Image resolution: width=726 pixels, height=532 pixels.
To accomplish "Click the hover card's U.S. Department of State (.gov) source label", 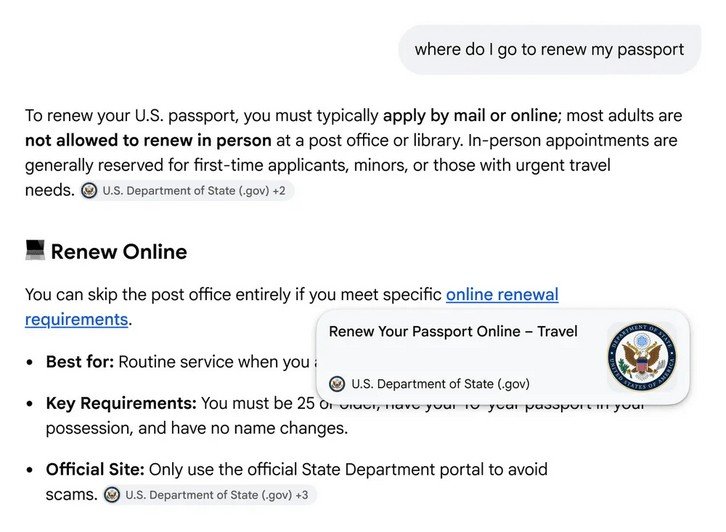I will pyautogui.click(x=440, y=384).
